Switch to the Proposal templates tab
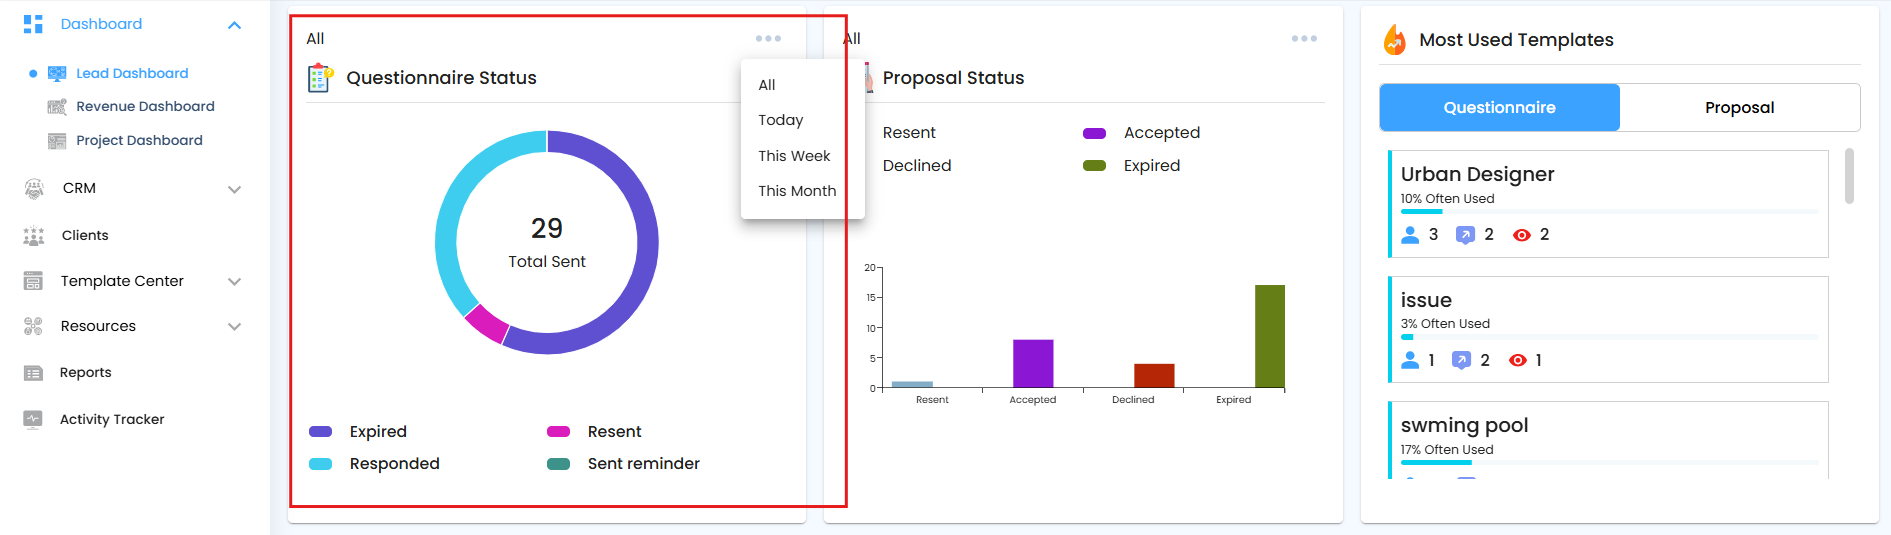This screenshot has width=1891, height=535. (x=1739, y=108)
